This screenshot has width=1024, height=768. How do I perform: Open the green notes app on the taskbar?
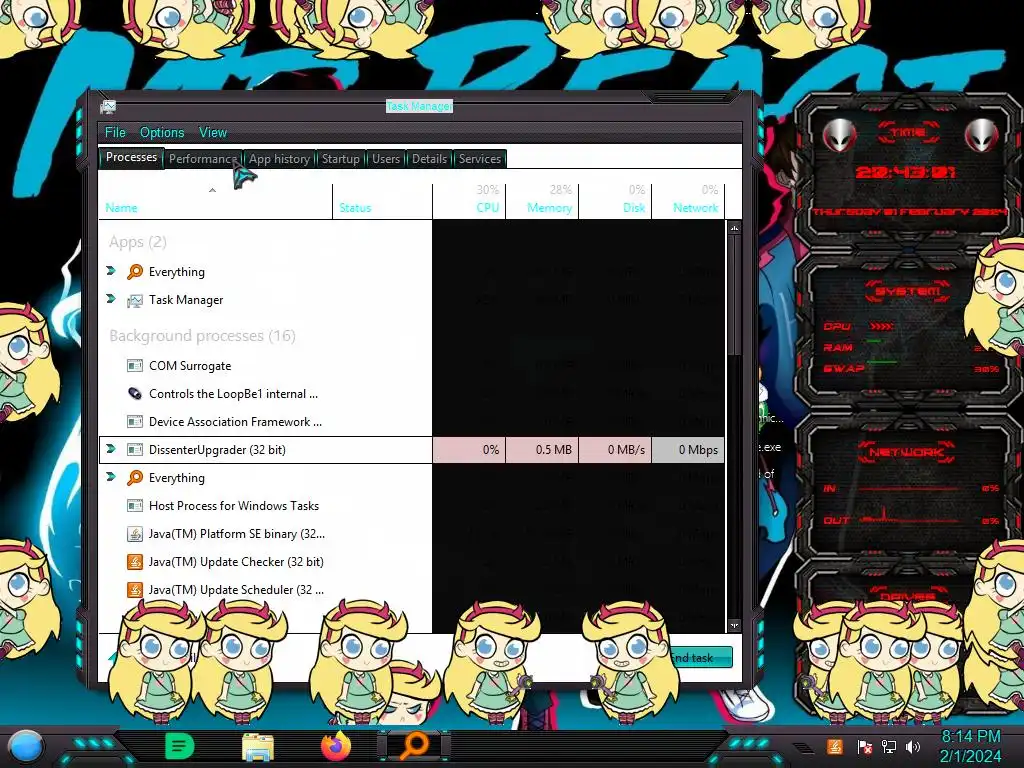pos(180,746)
